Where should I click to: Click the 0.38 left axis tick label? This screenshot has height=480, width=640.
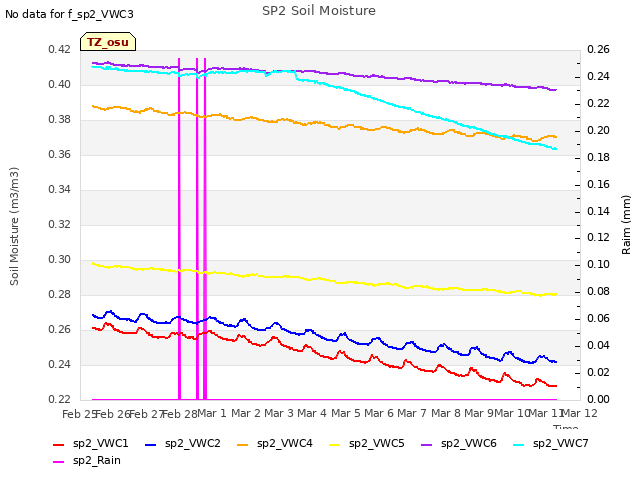click(59, 120)
